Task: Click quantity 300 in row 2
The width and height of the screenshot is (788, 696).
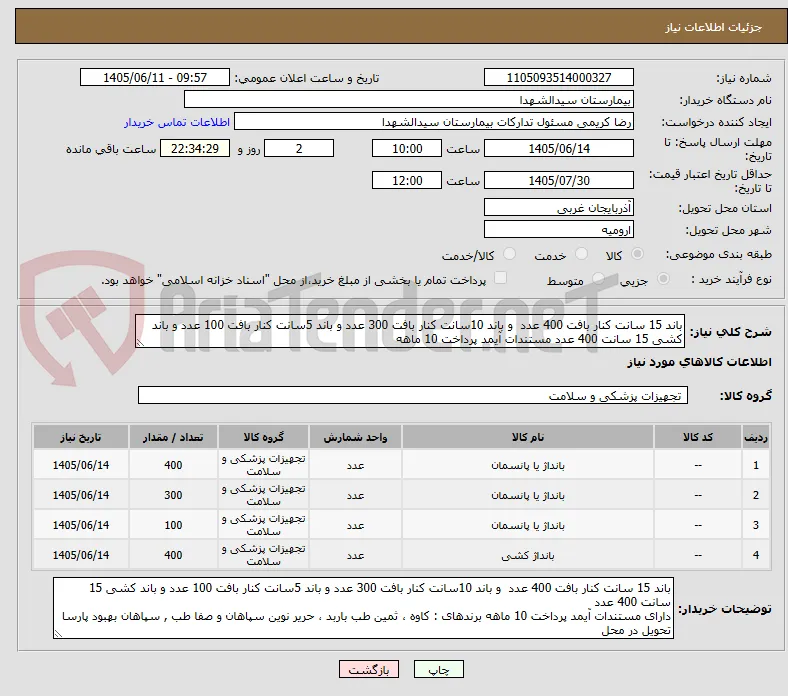Action: 173,495
